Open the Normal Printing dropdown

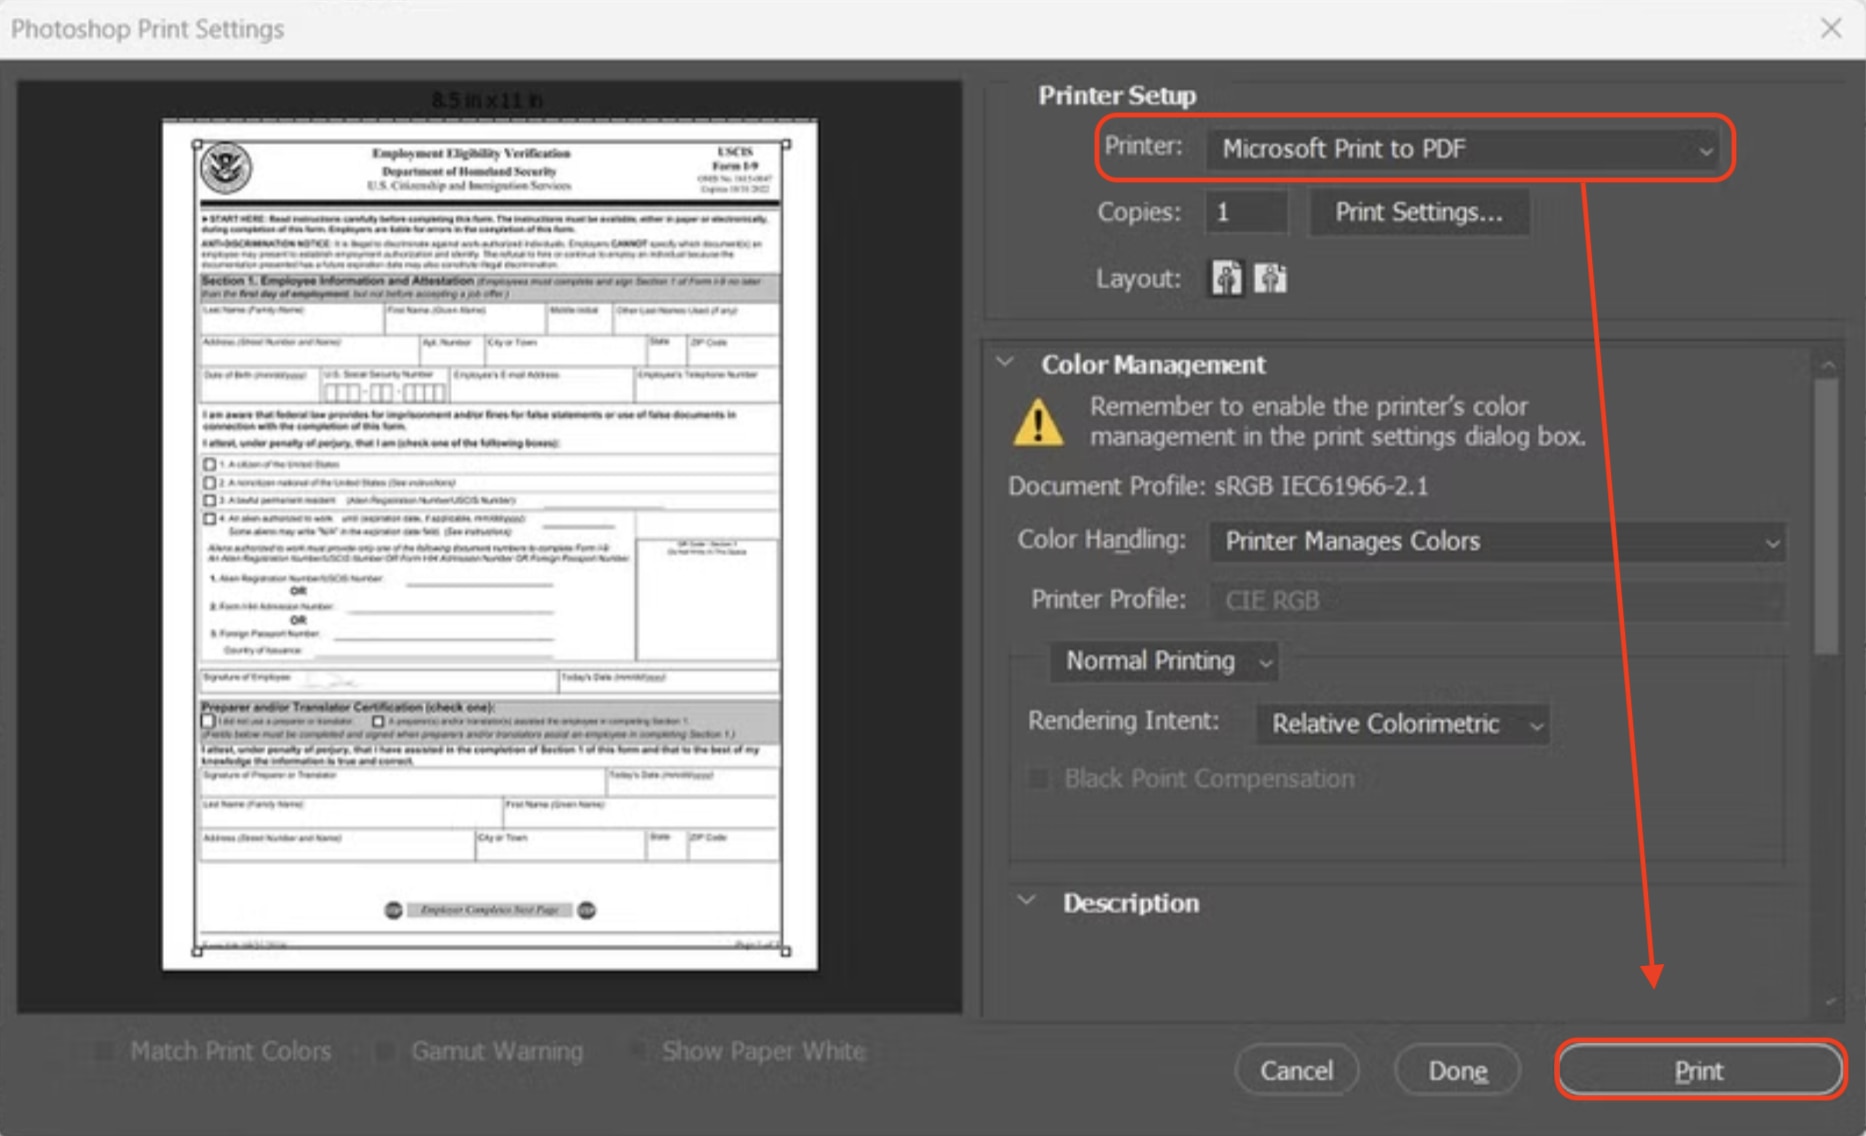coord(1162,661)
